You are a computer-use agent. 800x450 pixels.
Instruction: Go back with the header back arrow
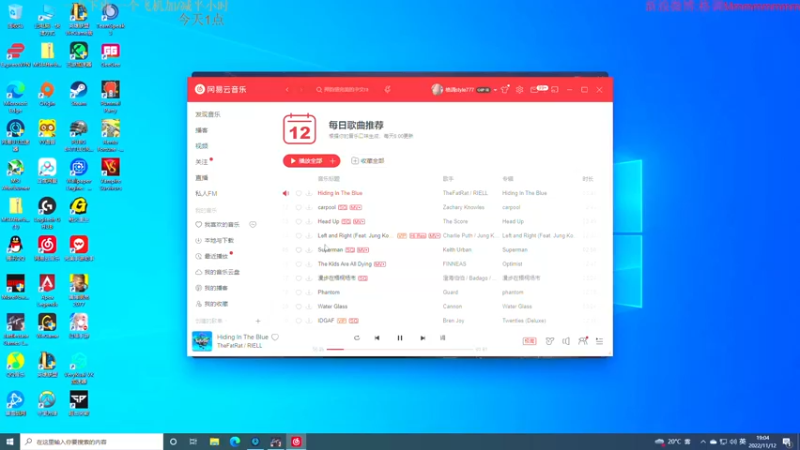(287, 89)
